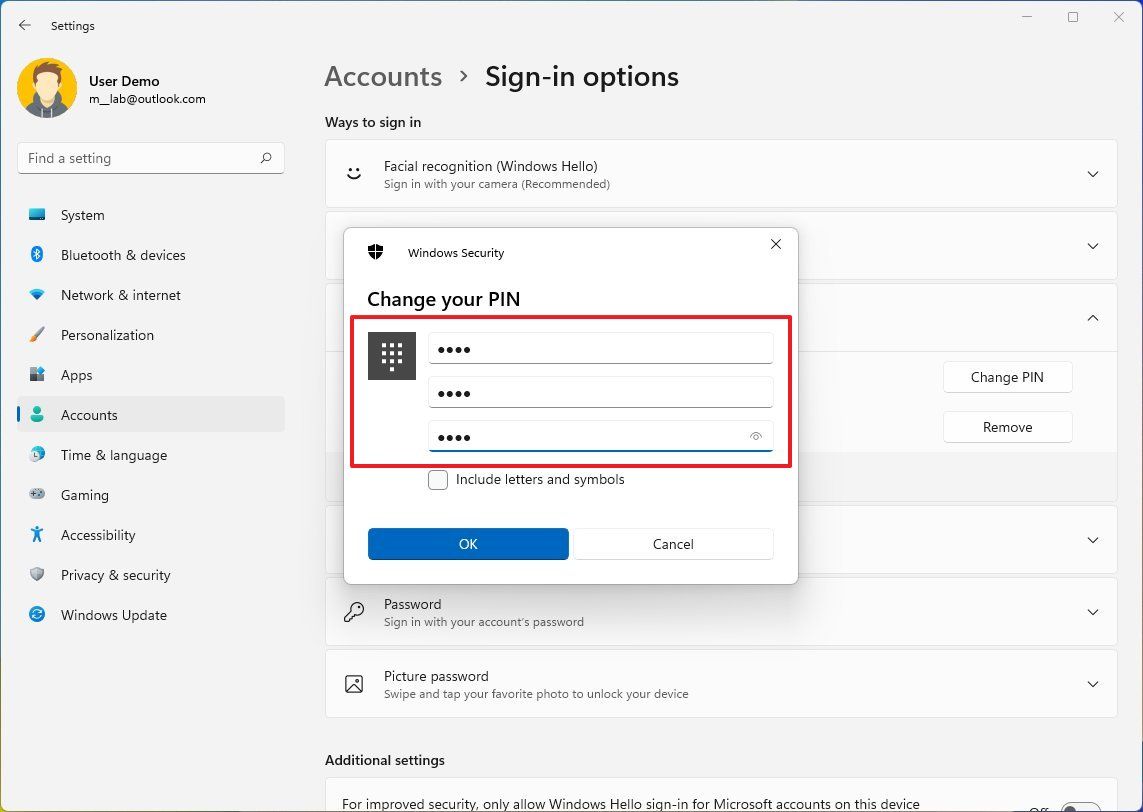Click the PIN keypad icon in the dialog
This screenshot has height=812, width=1143.
pyautogui.click(x=391, y=355)
